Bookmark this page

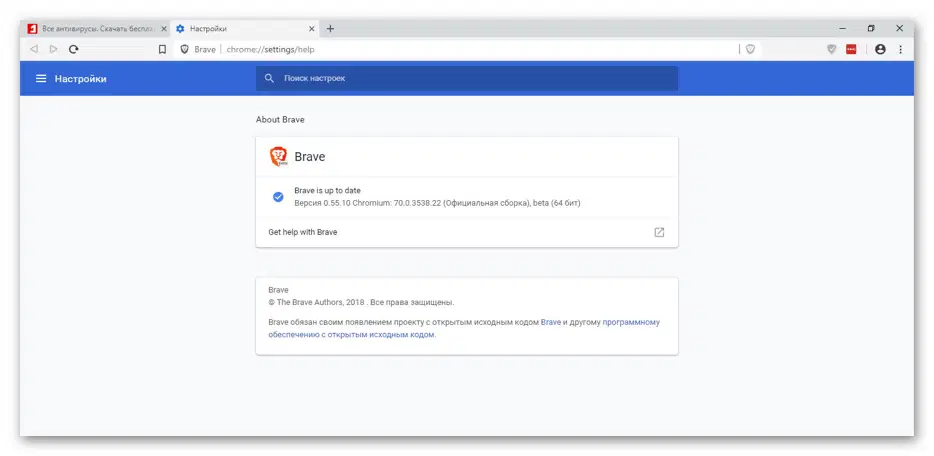click(162, 49)
